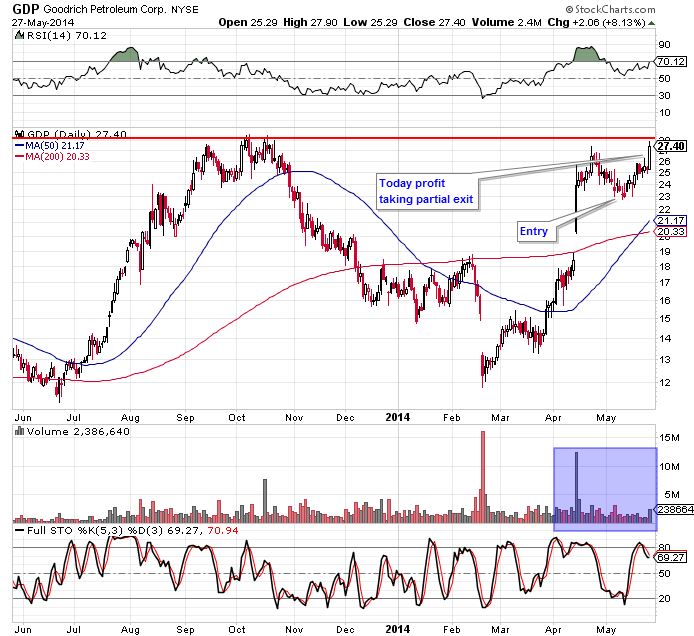694x636 pixels.
Task: Click the Aug label under price chart
Action: tap(130, 417)
